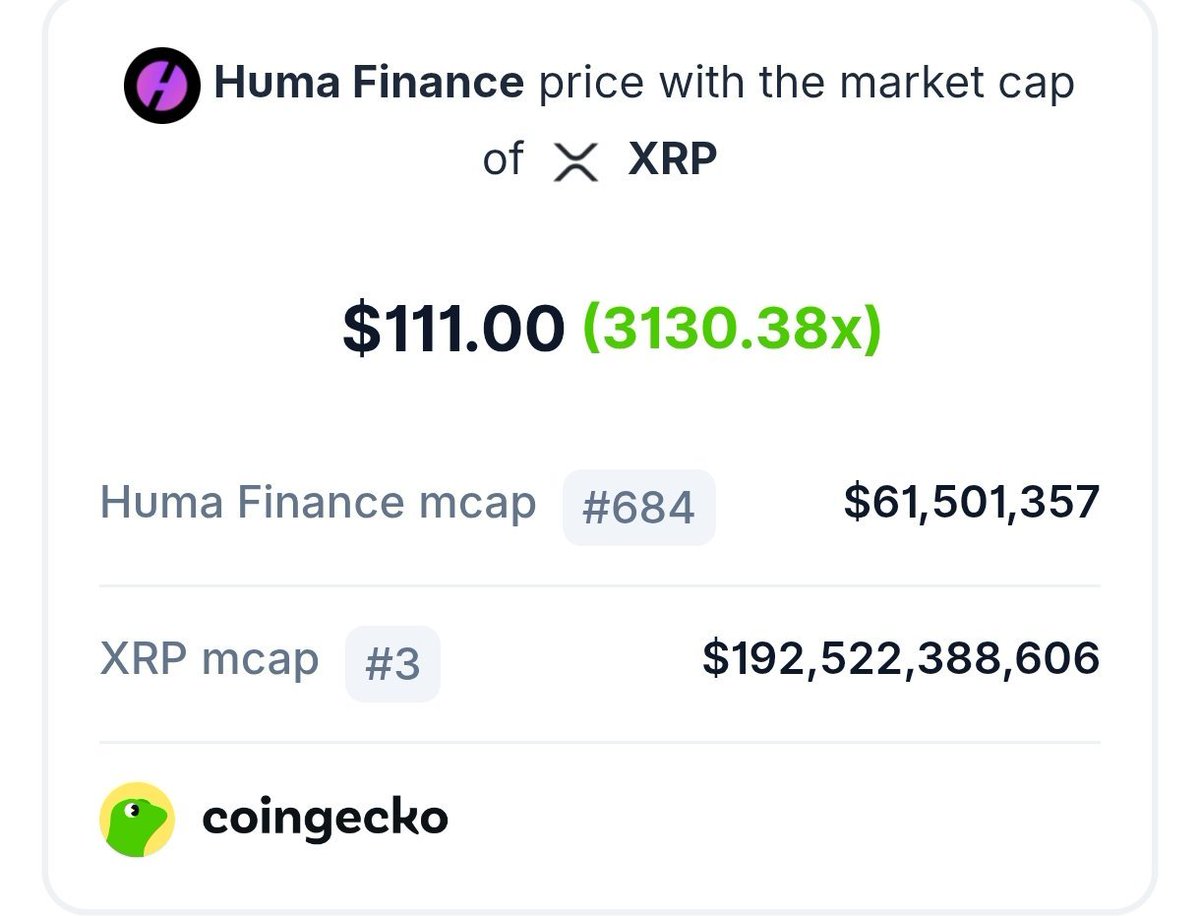Click the XRP logo icon

point(577,162)
